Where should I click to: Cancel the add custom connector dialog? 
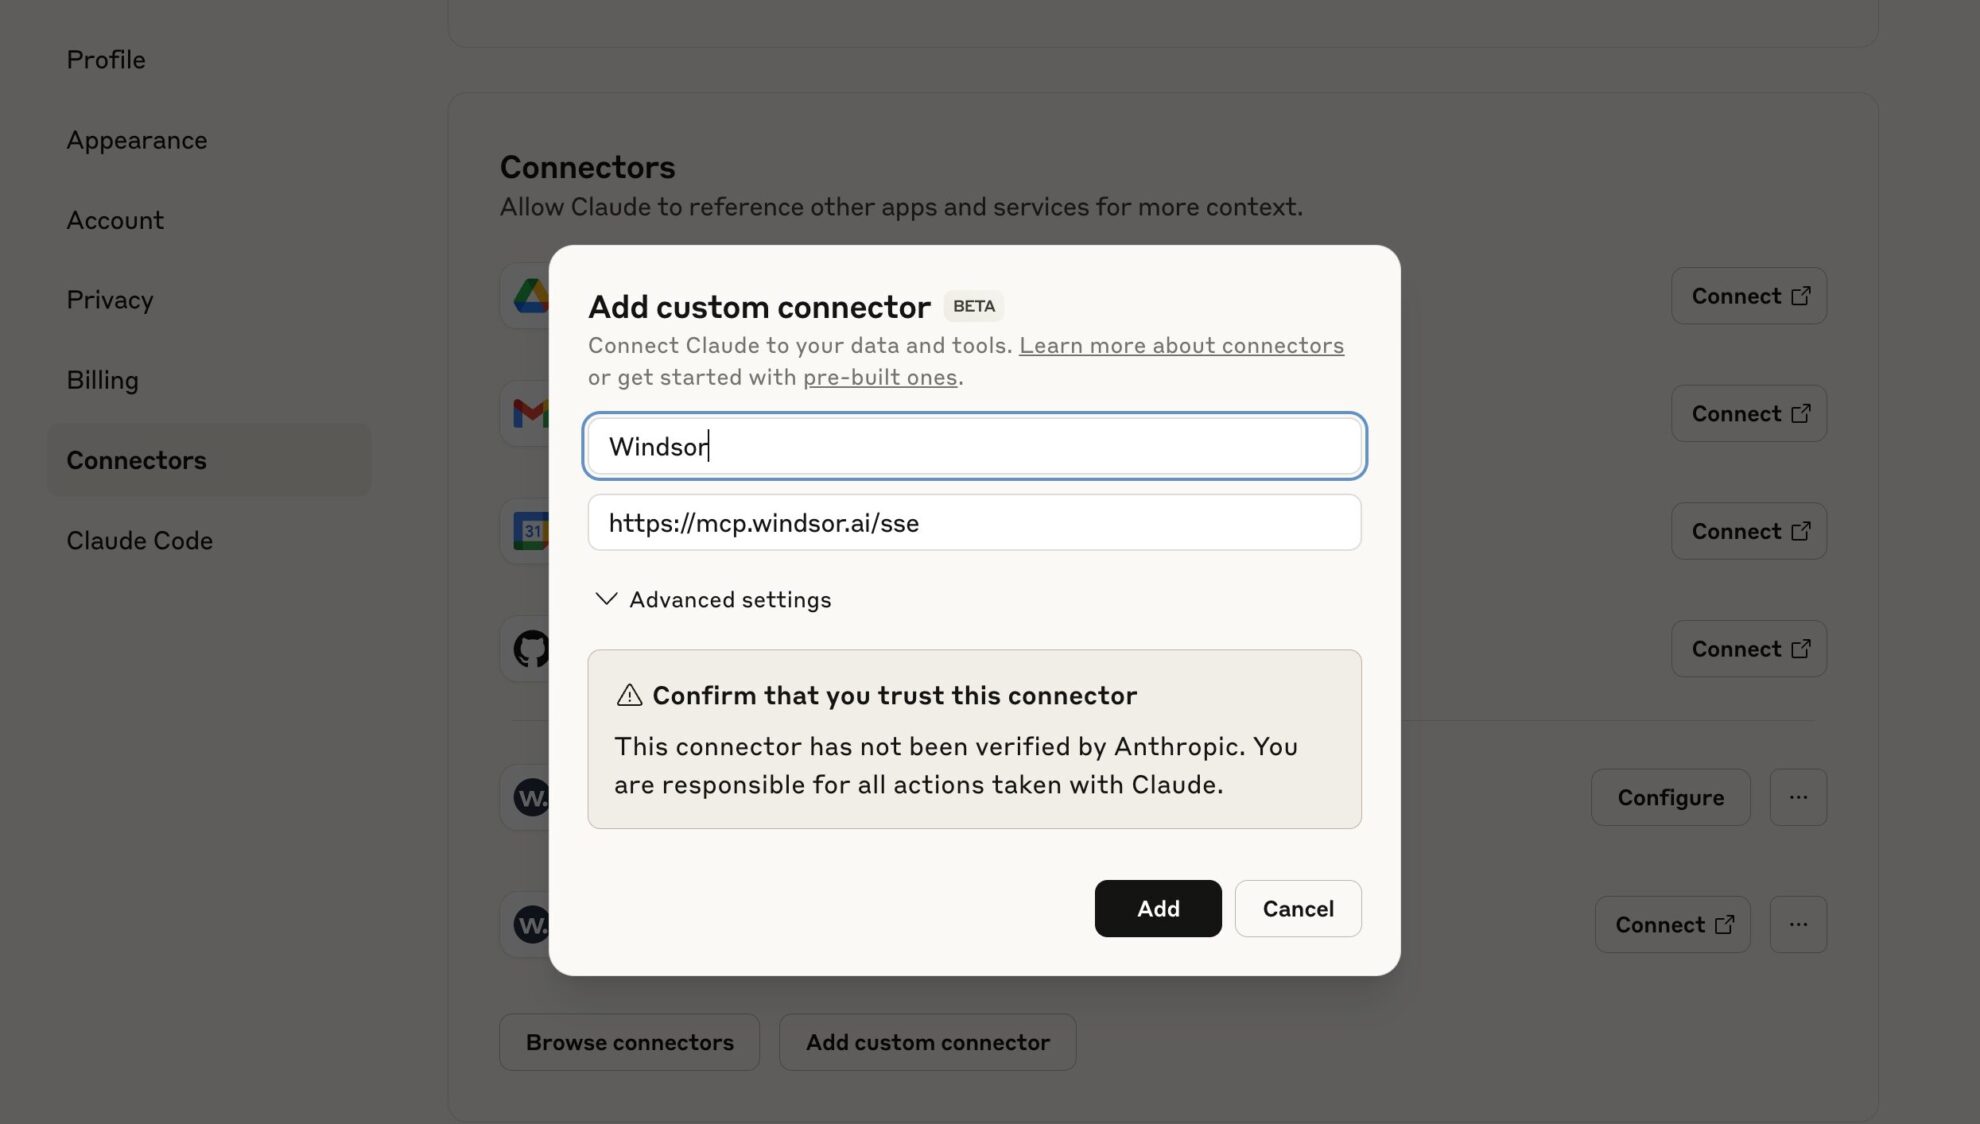[x=1298, y=908]
